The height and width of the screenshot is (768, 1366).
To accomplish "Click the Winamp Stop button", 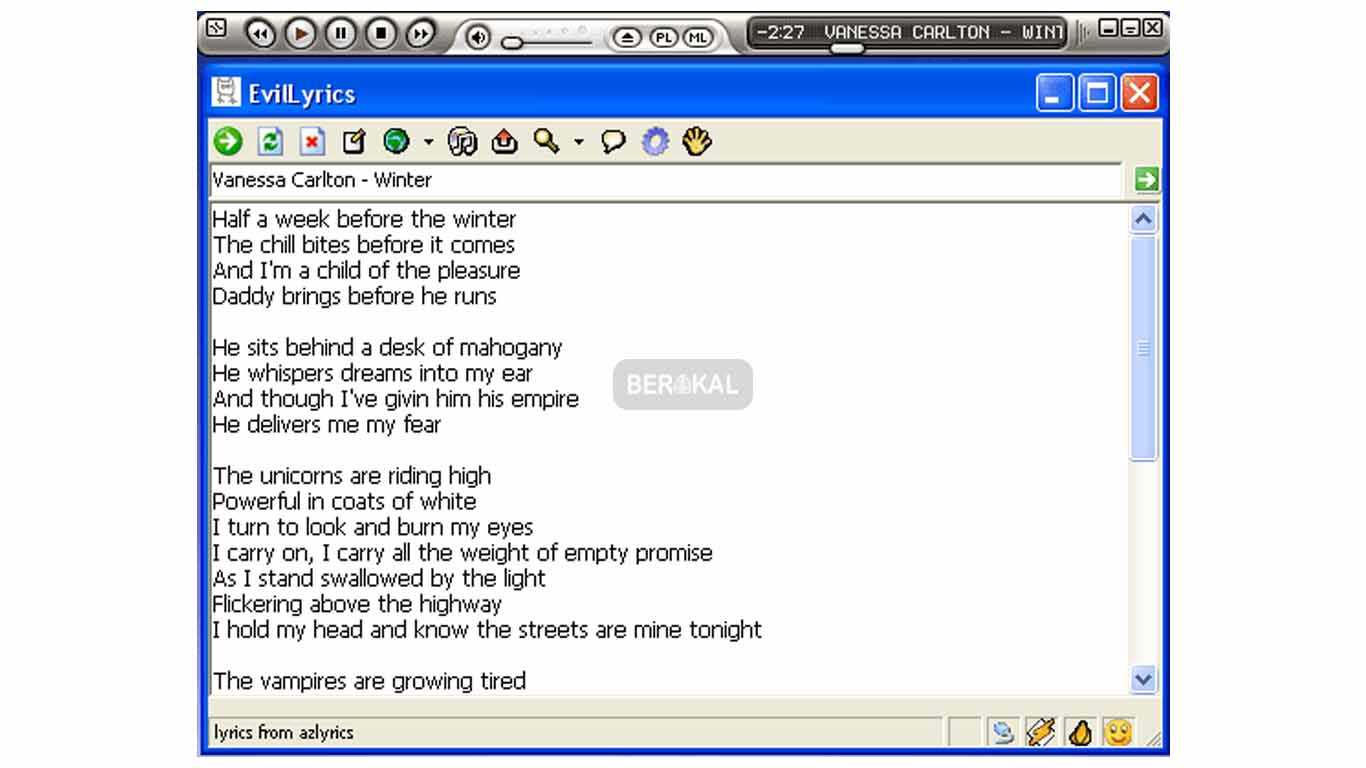I will click(x=380, y=34).
